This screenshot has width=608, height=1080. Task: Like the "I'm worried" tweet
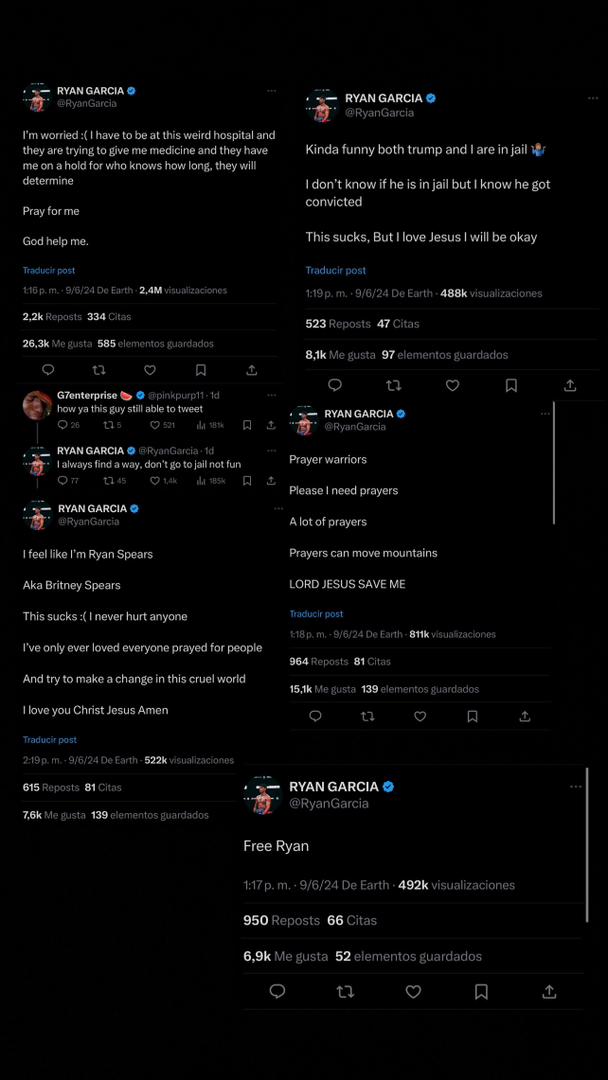(x=149, y=370)
